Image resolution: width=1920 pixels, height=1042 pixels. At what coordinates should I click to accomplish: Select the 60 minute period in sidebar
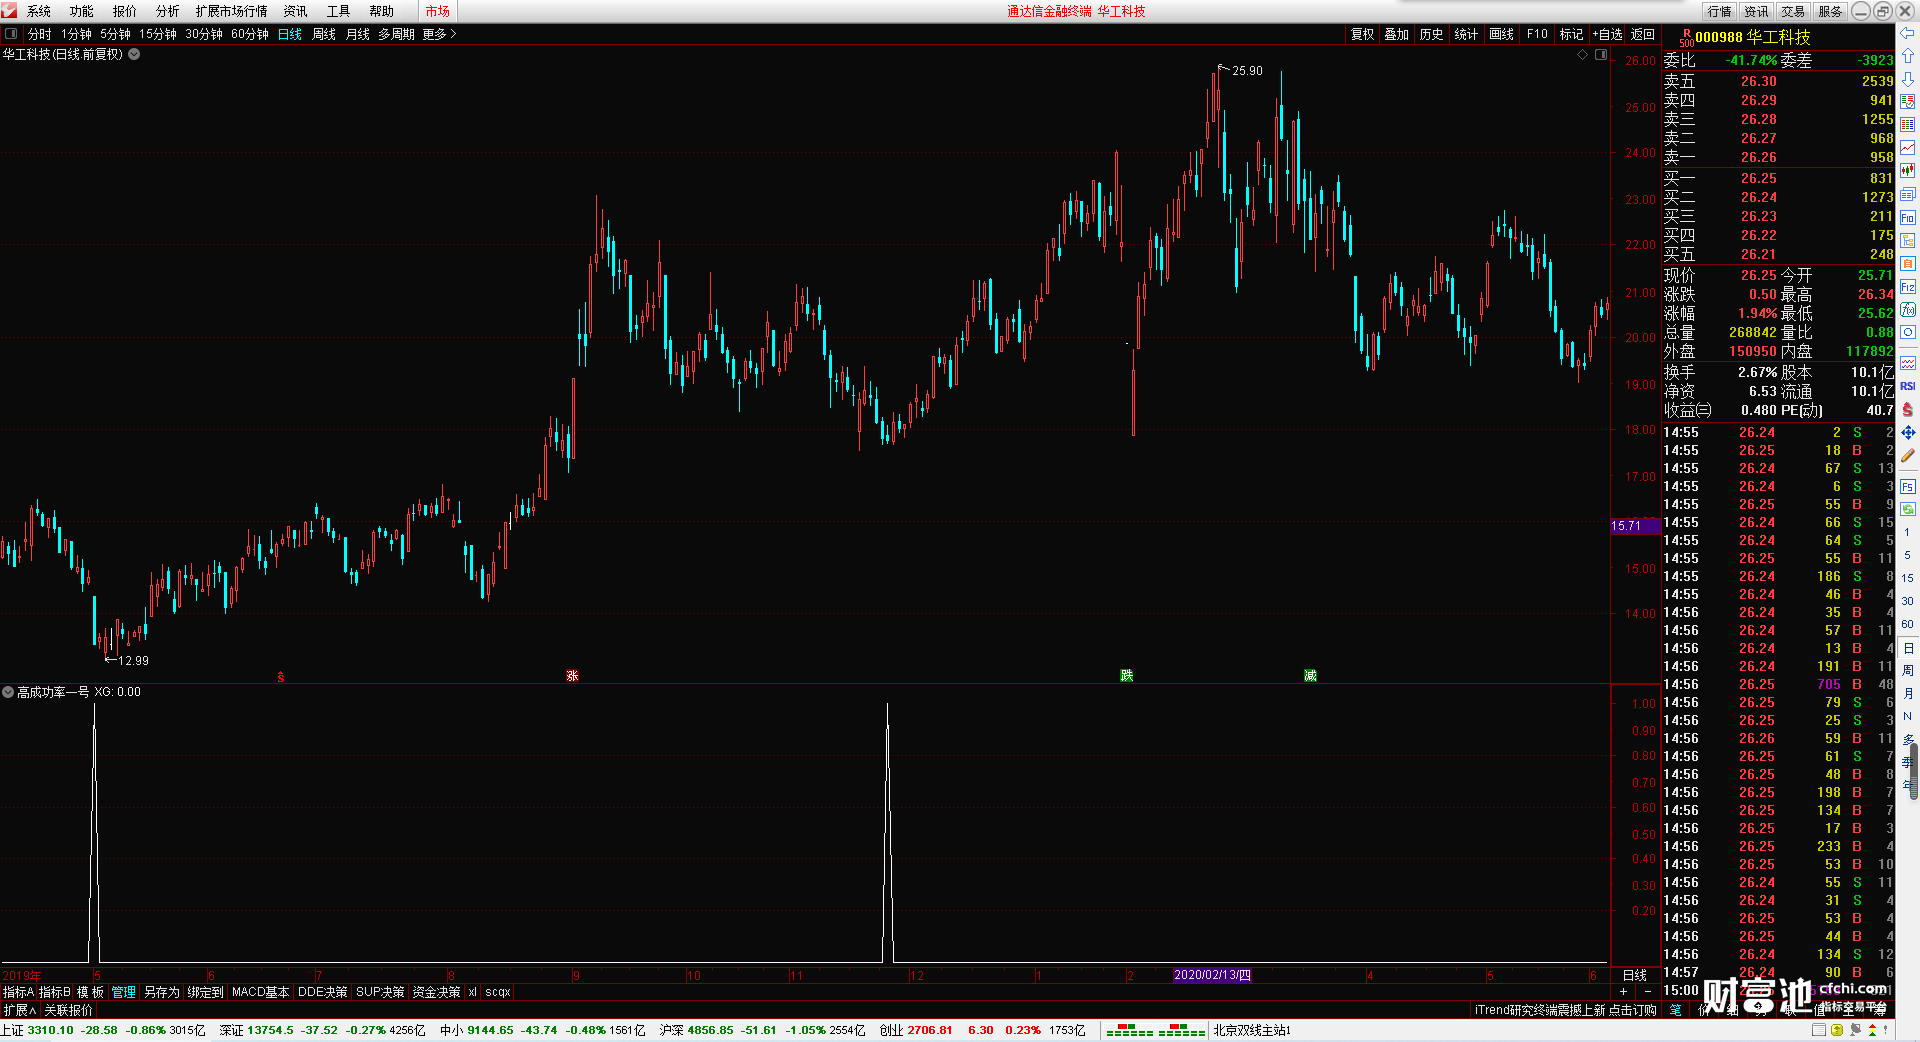(x=1908, y=624)
